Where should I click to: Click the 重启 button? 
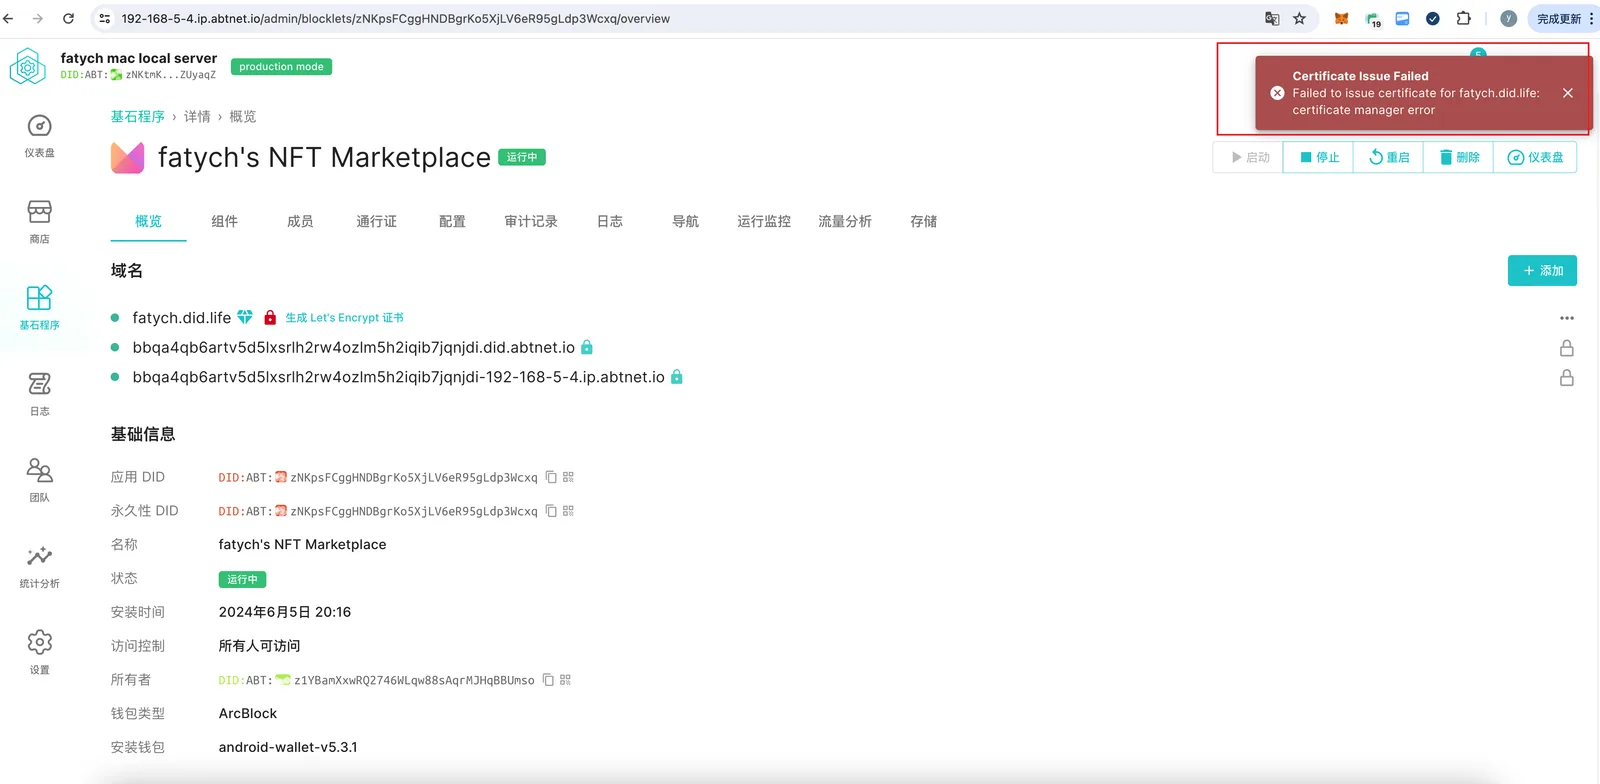(1389, 157)
